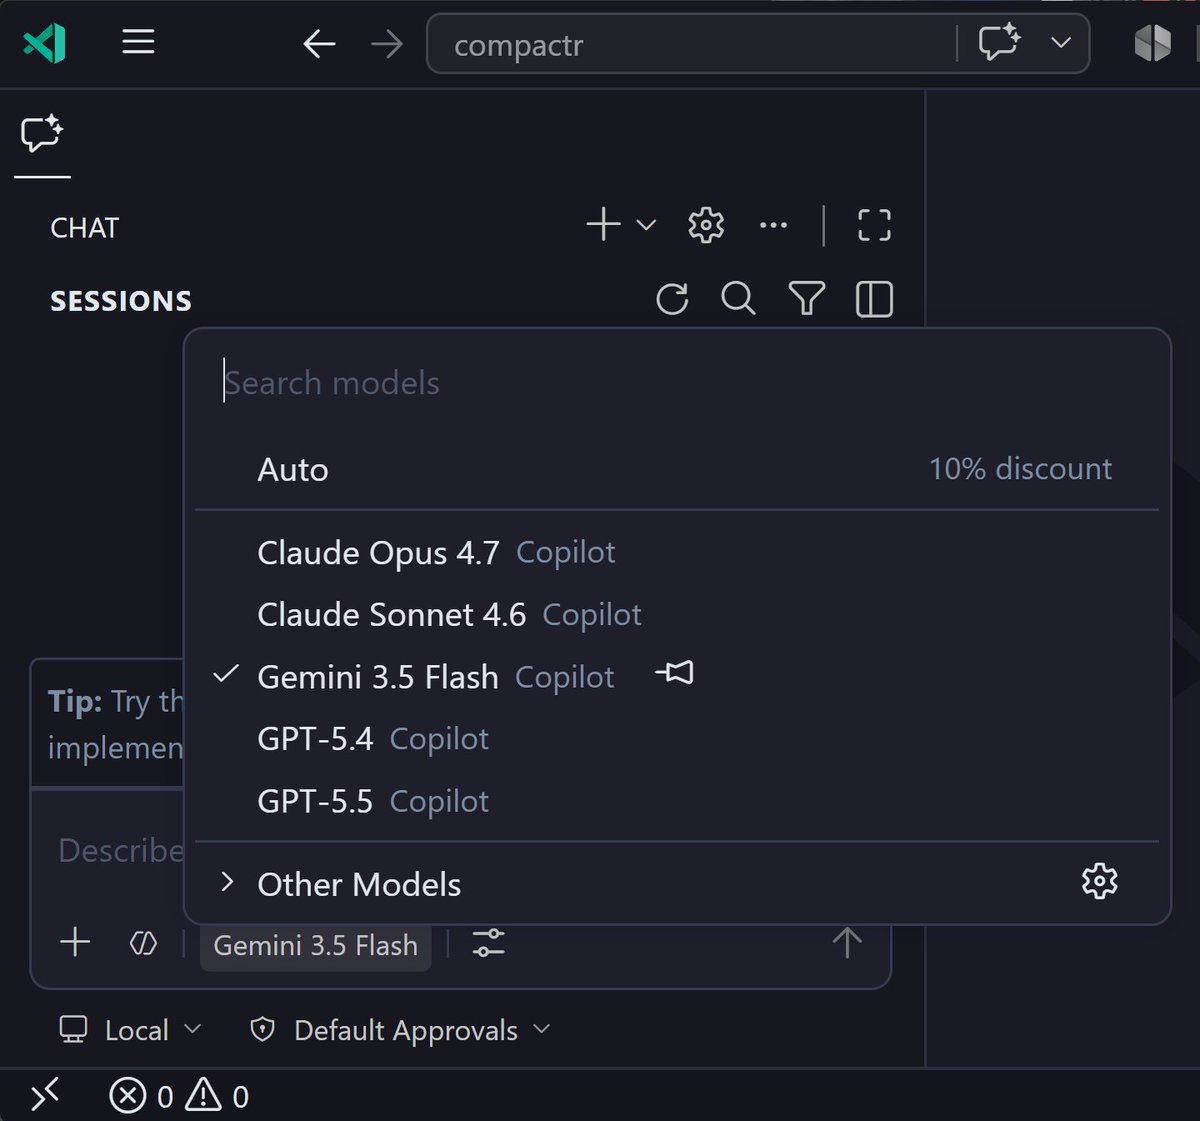The width and height of the screenshot is (1200, 1121).
Task: Search sessions with magnifier icon
Action: click(738, 298)
